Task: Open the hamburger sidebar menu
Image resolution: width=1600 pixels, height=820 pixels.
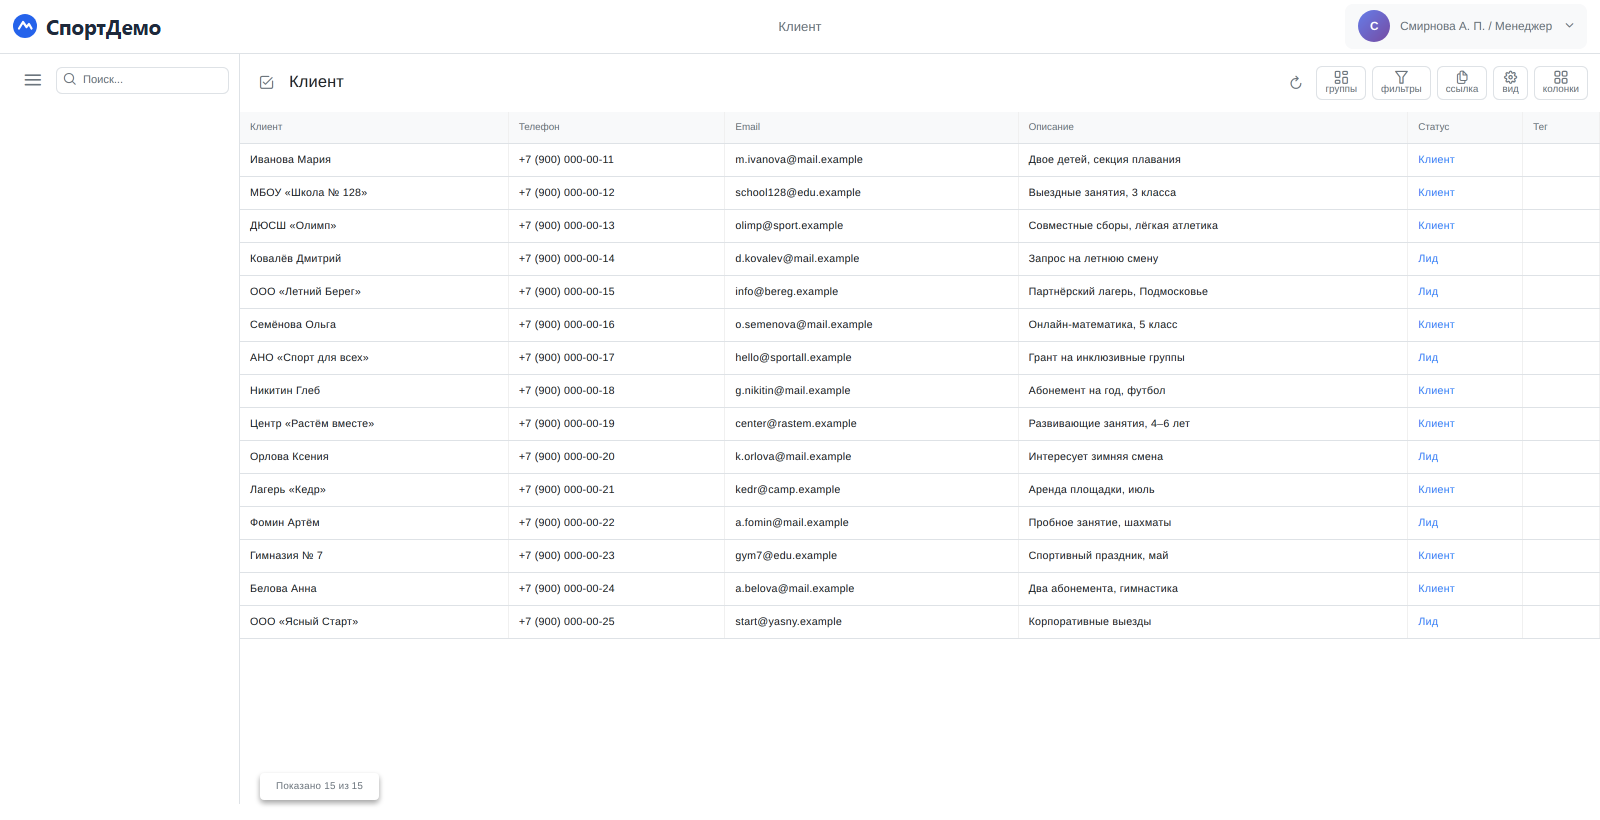Action: [x=33, y=80]
